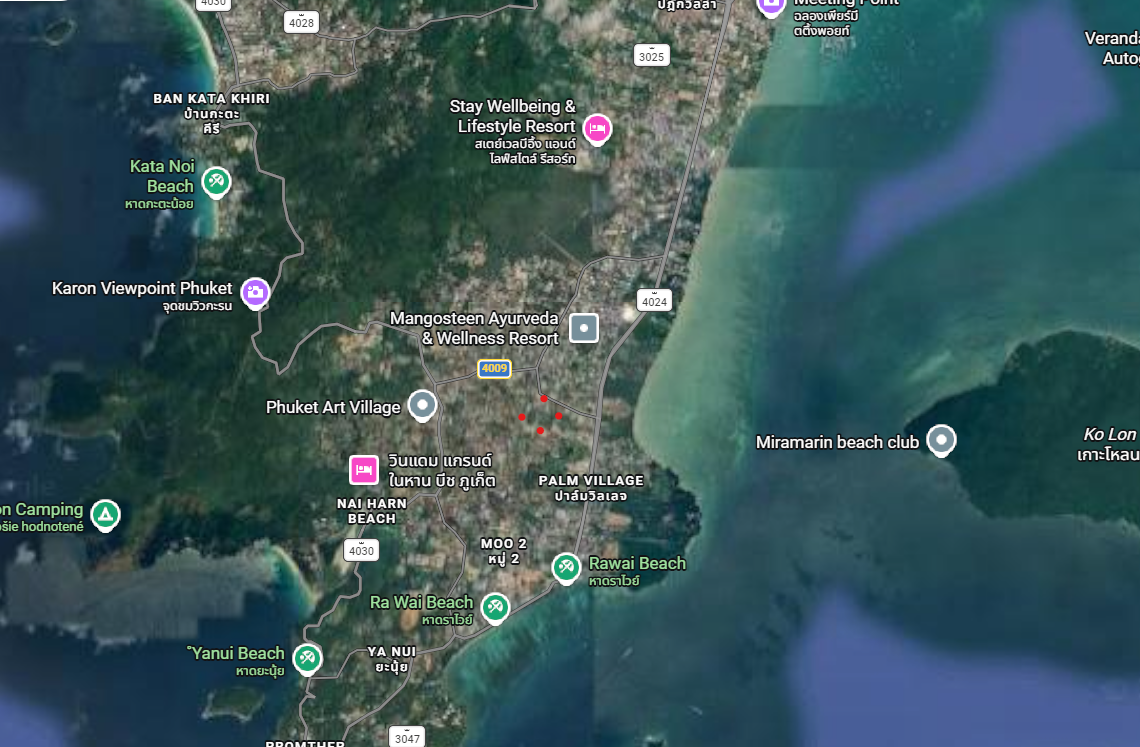The width and height of the screenshot is (1140, 747).
Task: Click the 4024 road number badge
Action: [x=654, y=300]
